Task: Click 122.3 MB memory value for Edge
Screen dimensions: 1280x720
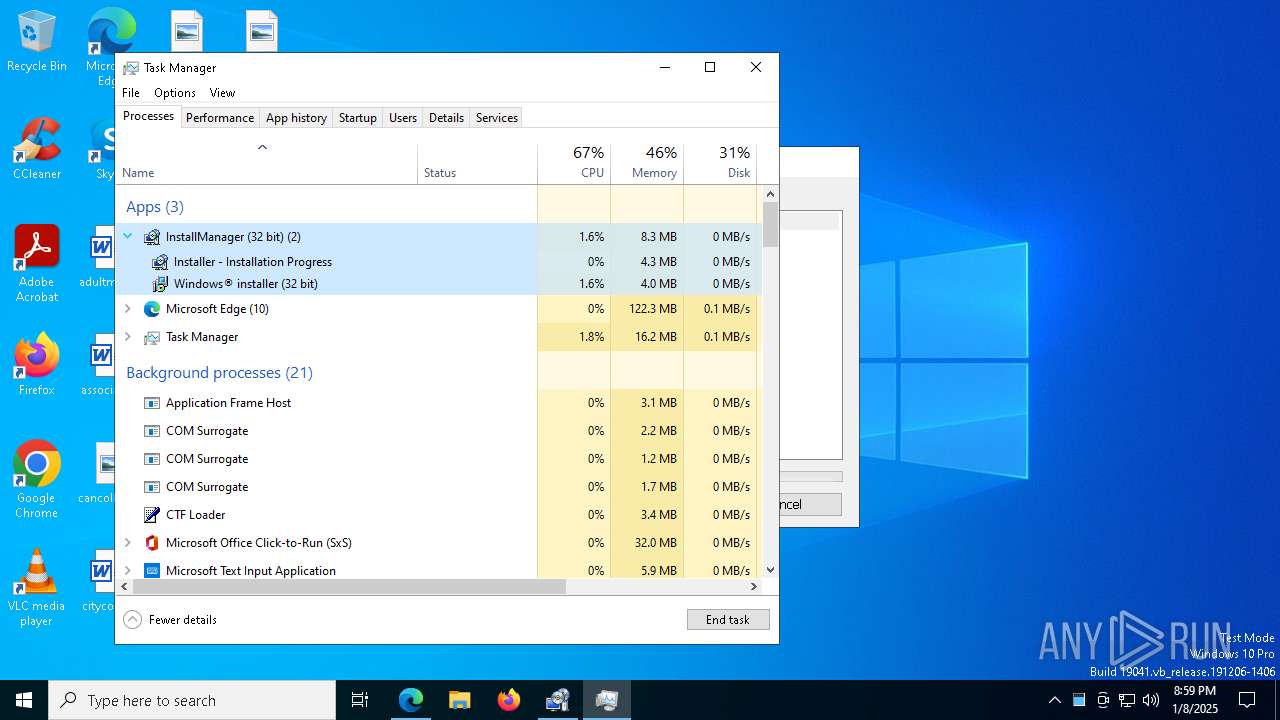Action: point(655,309)
